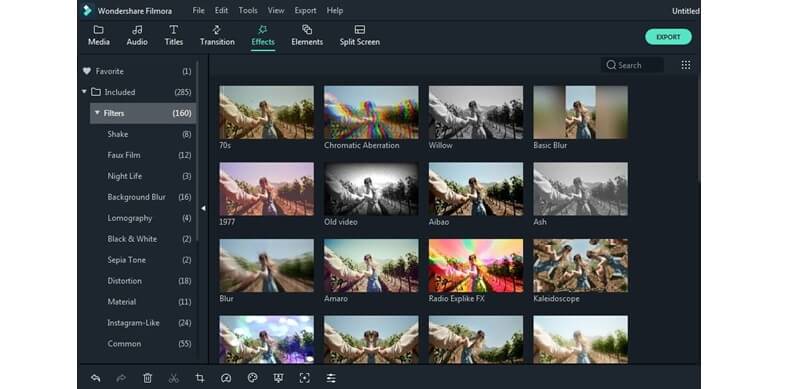800x389 pixels.
Task: Select the Aibao effect thumbnail
Action: click(476, 189)
